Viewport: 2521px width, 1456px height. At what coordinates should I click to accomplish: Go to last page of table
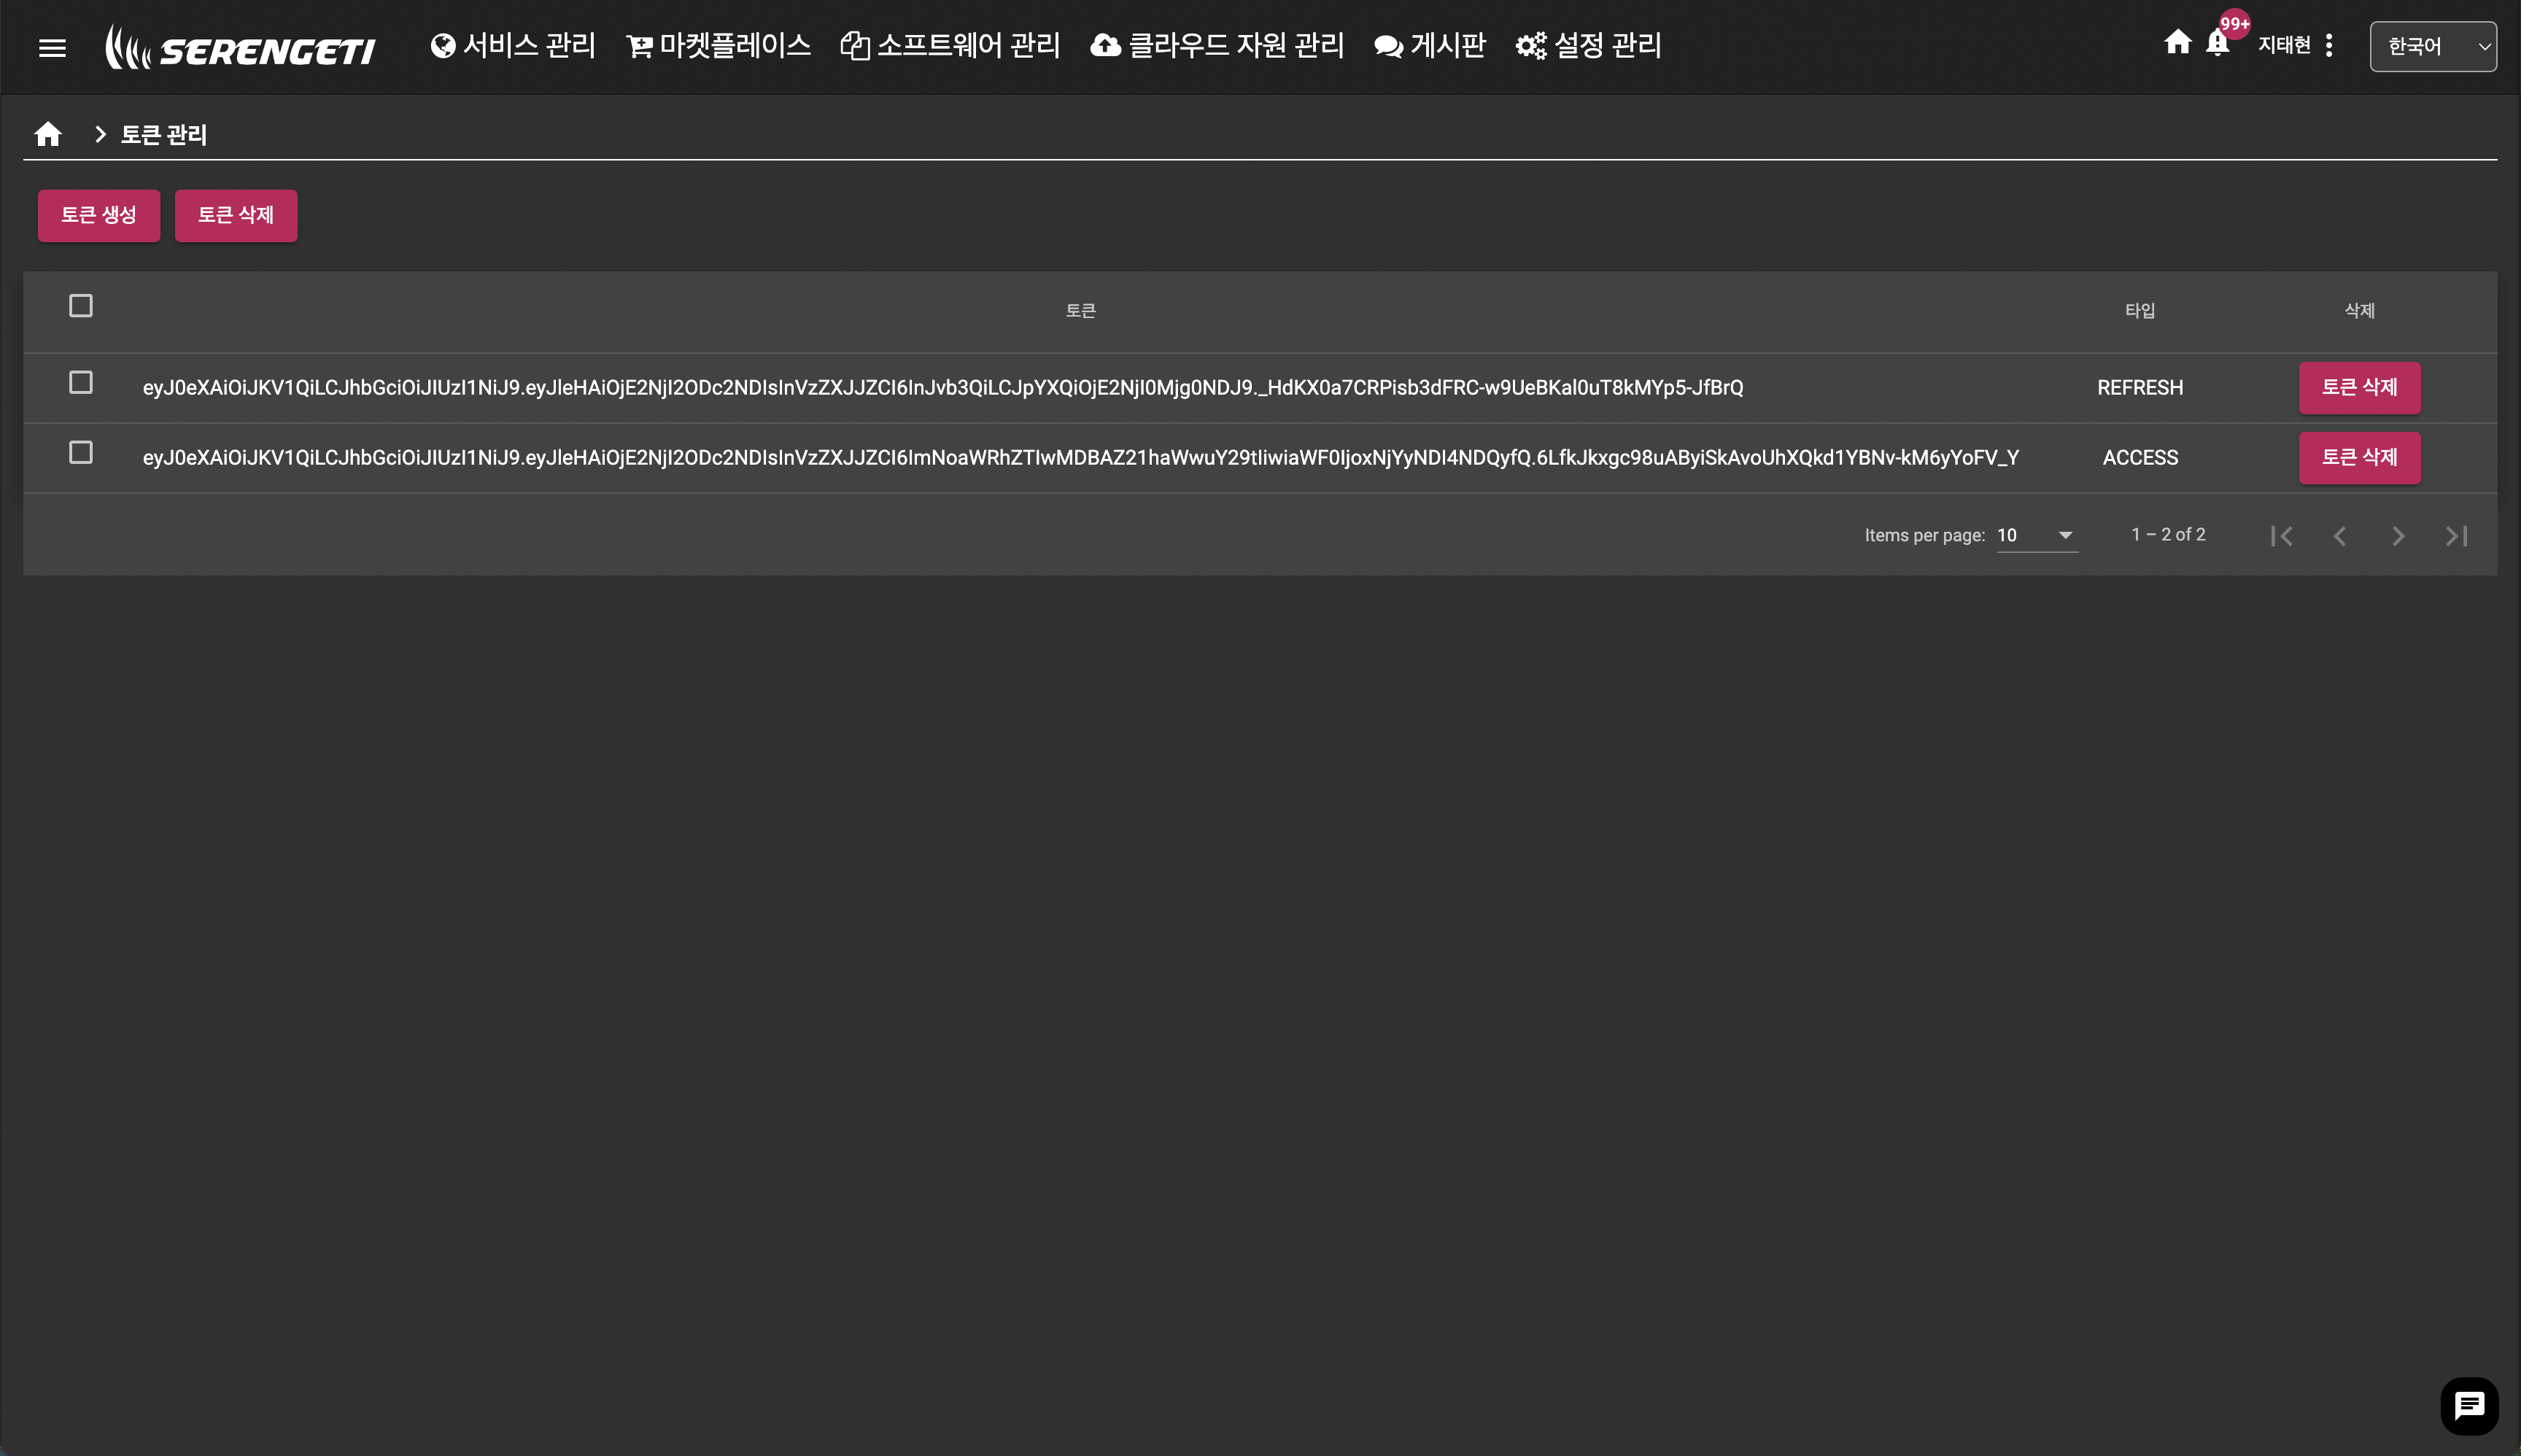[x=2456, y=536]
